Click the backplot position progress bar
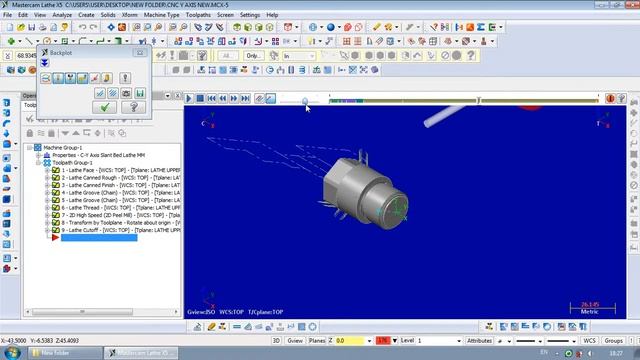This screenshot has width=640, height=360. pyautogui.click(x=464, y=100)
